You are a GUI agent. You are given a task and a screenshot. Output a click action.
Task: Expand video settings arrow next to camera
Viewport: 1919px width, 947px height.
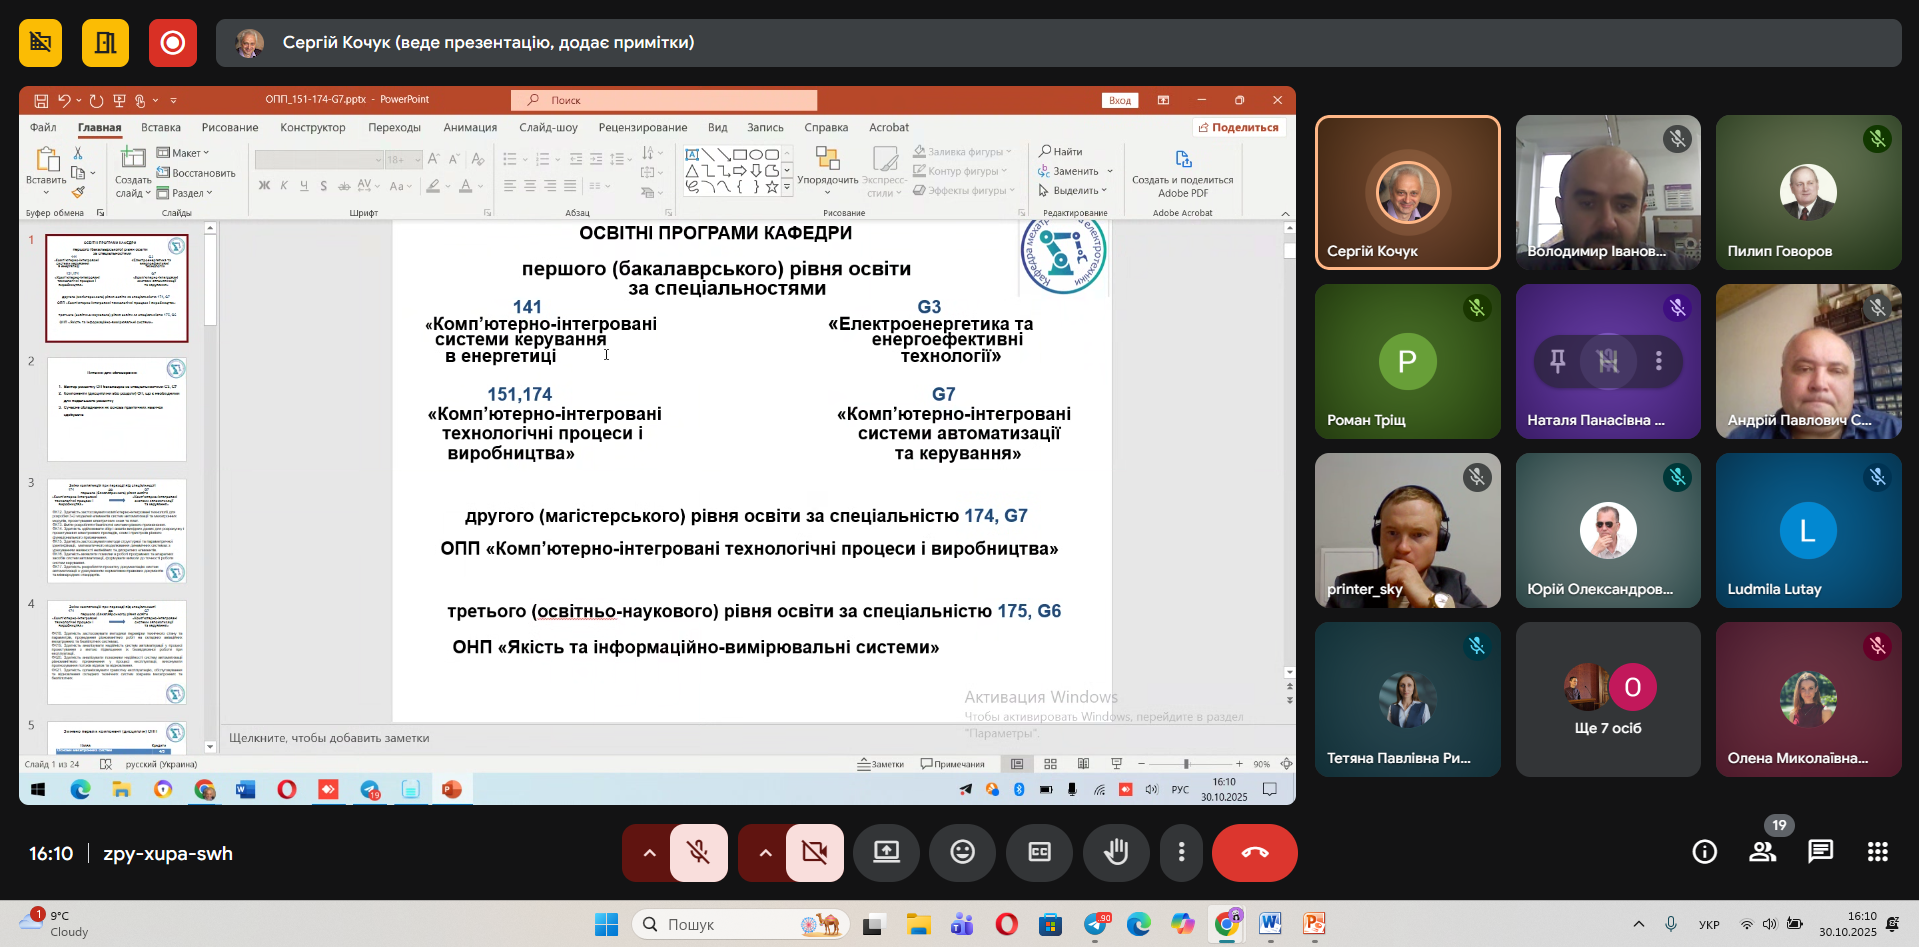click(765, 853)
